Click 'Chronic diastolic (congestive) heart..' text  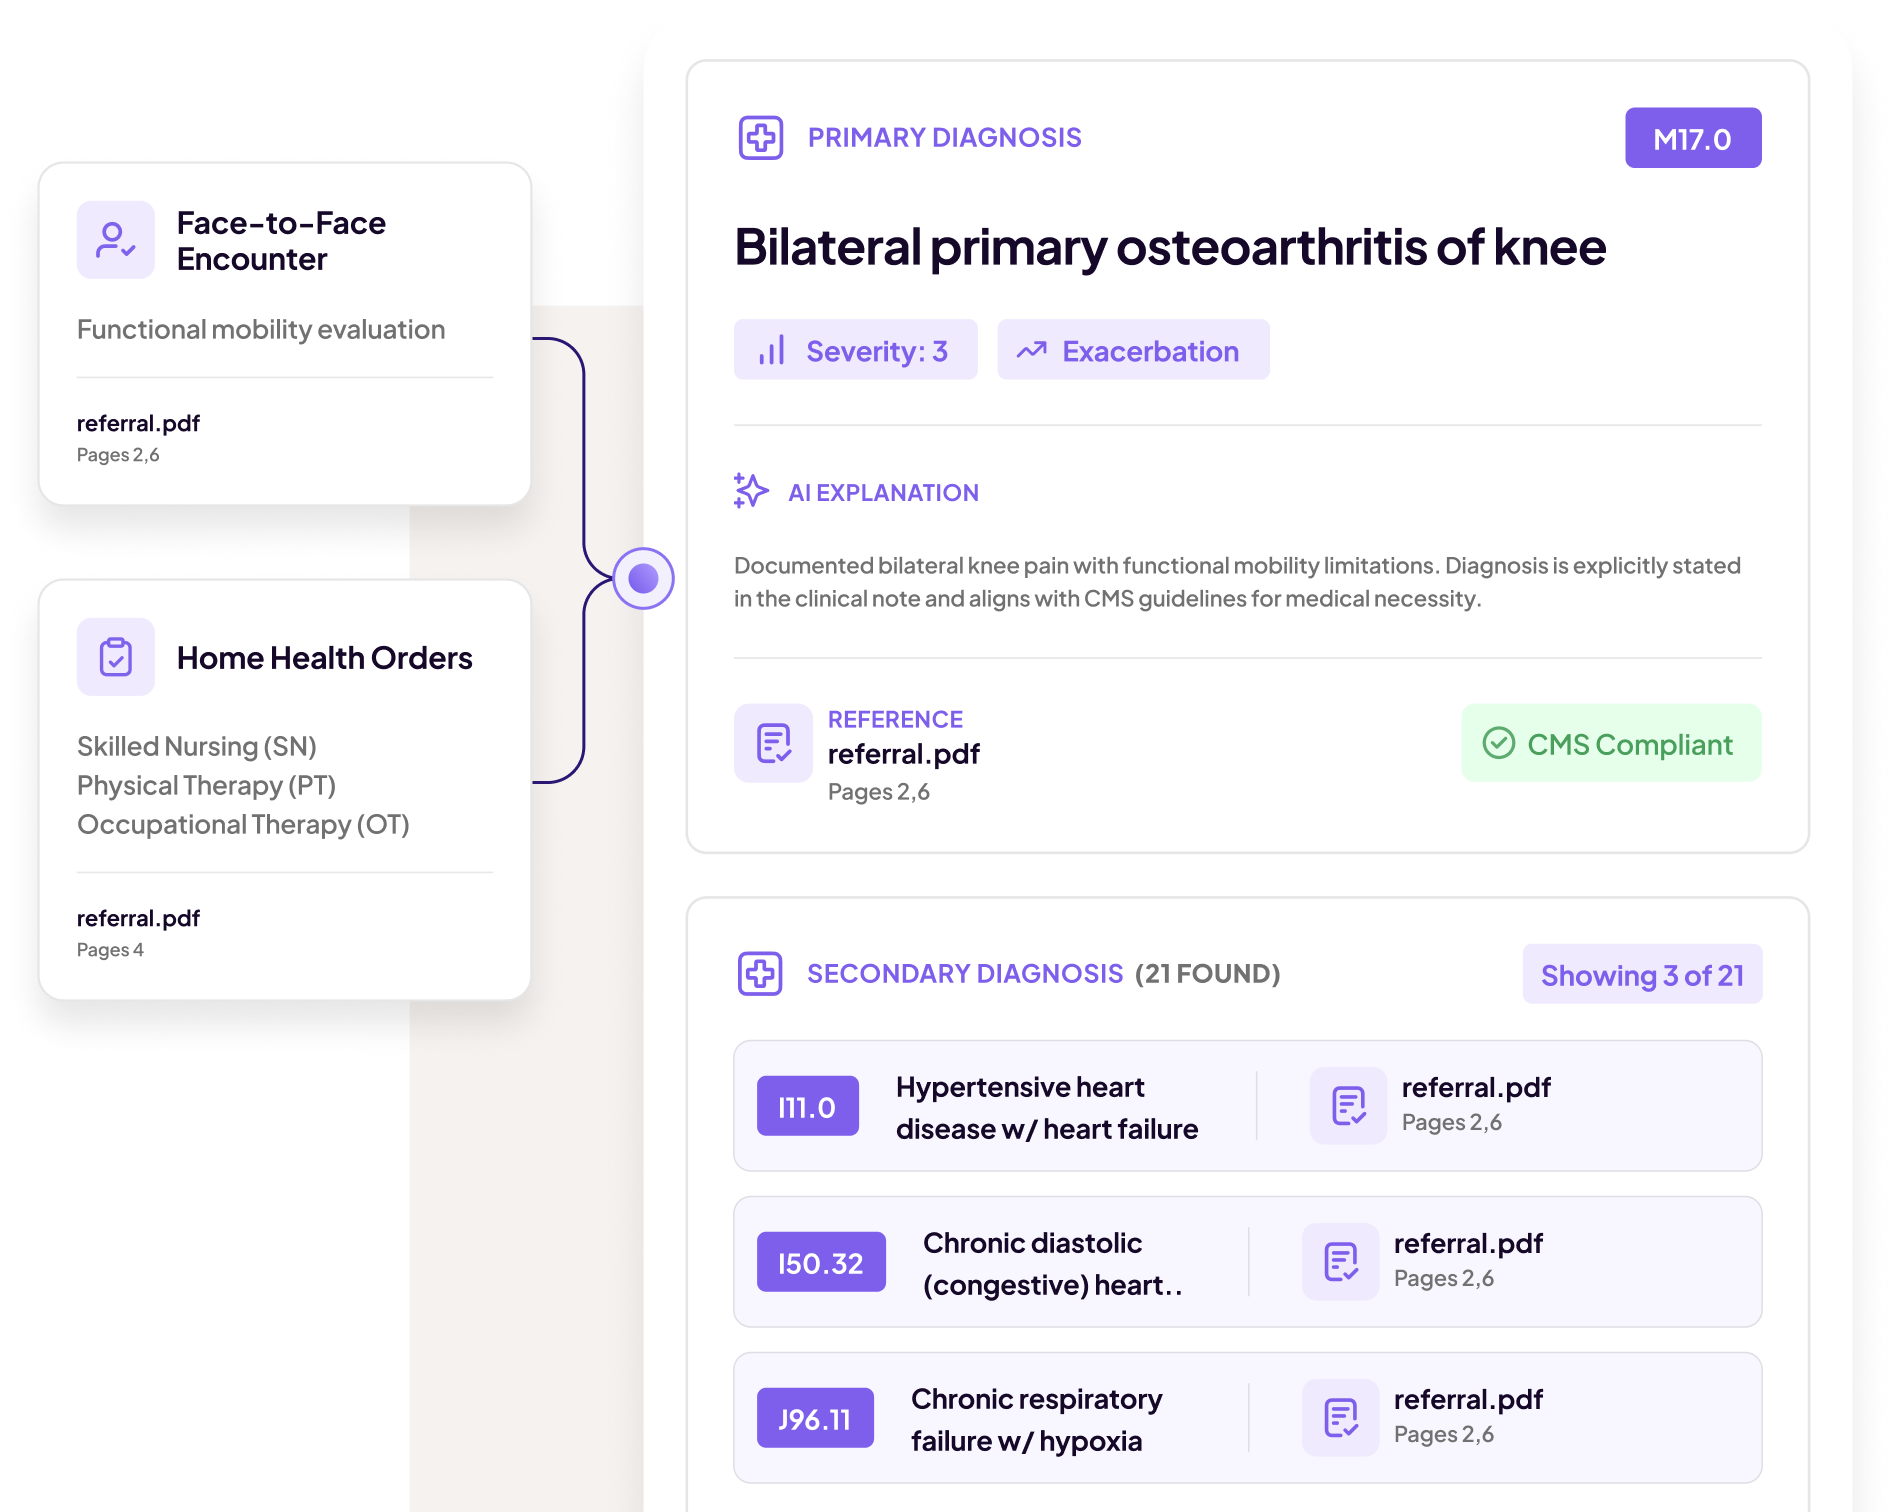click(1052, 1264)
